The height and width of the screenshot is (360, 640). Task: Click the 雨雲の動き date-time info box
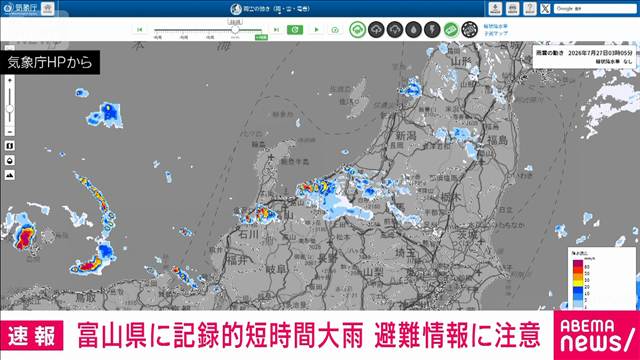click(x=584, y=57)
